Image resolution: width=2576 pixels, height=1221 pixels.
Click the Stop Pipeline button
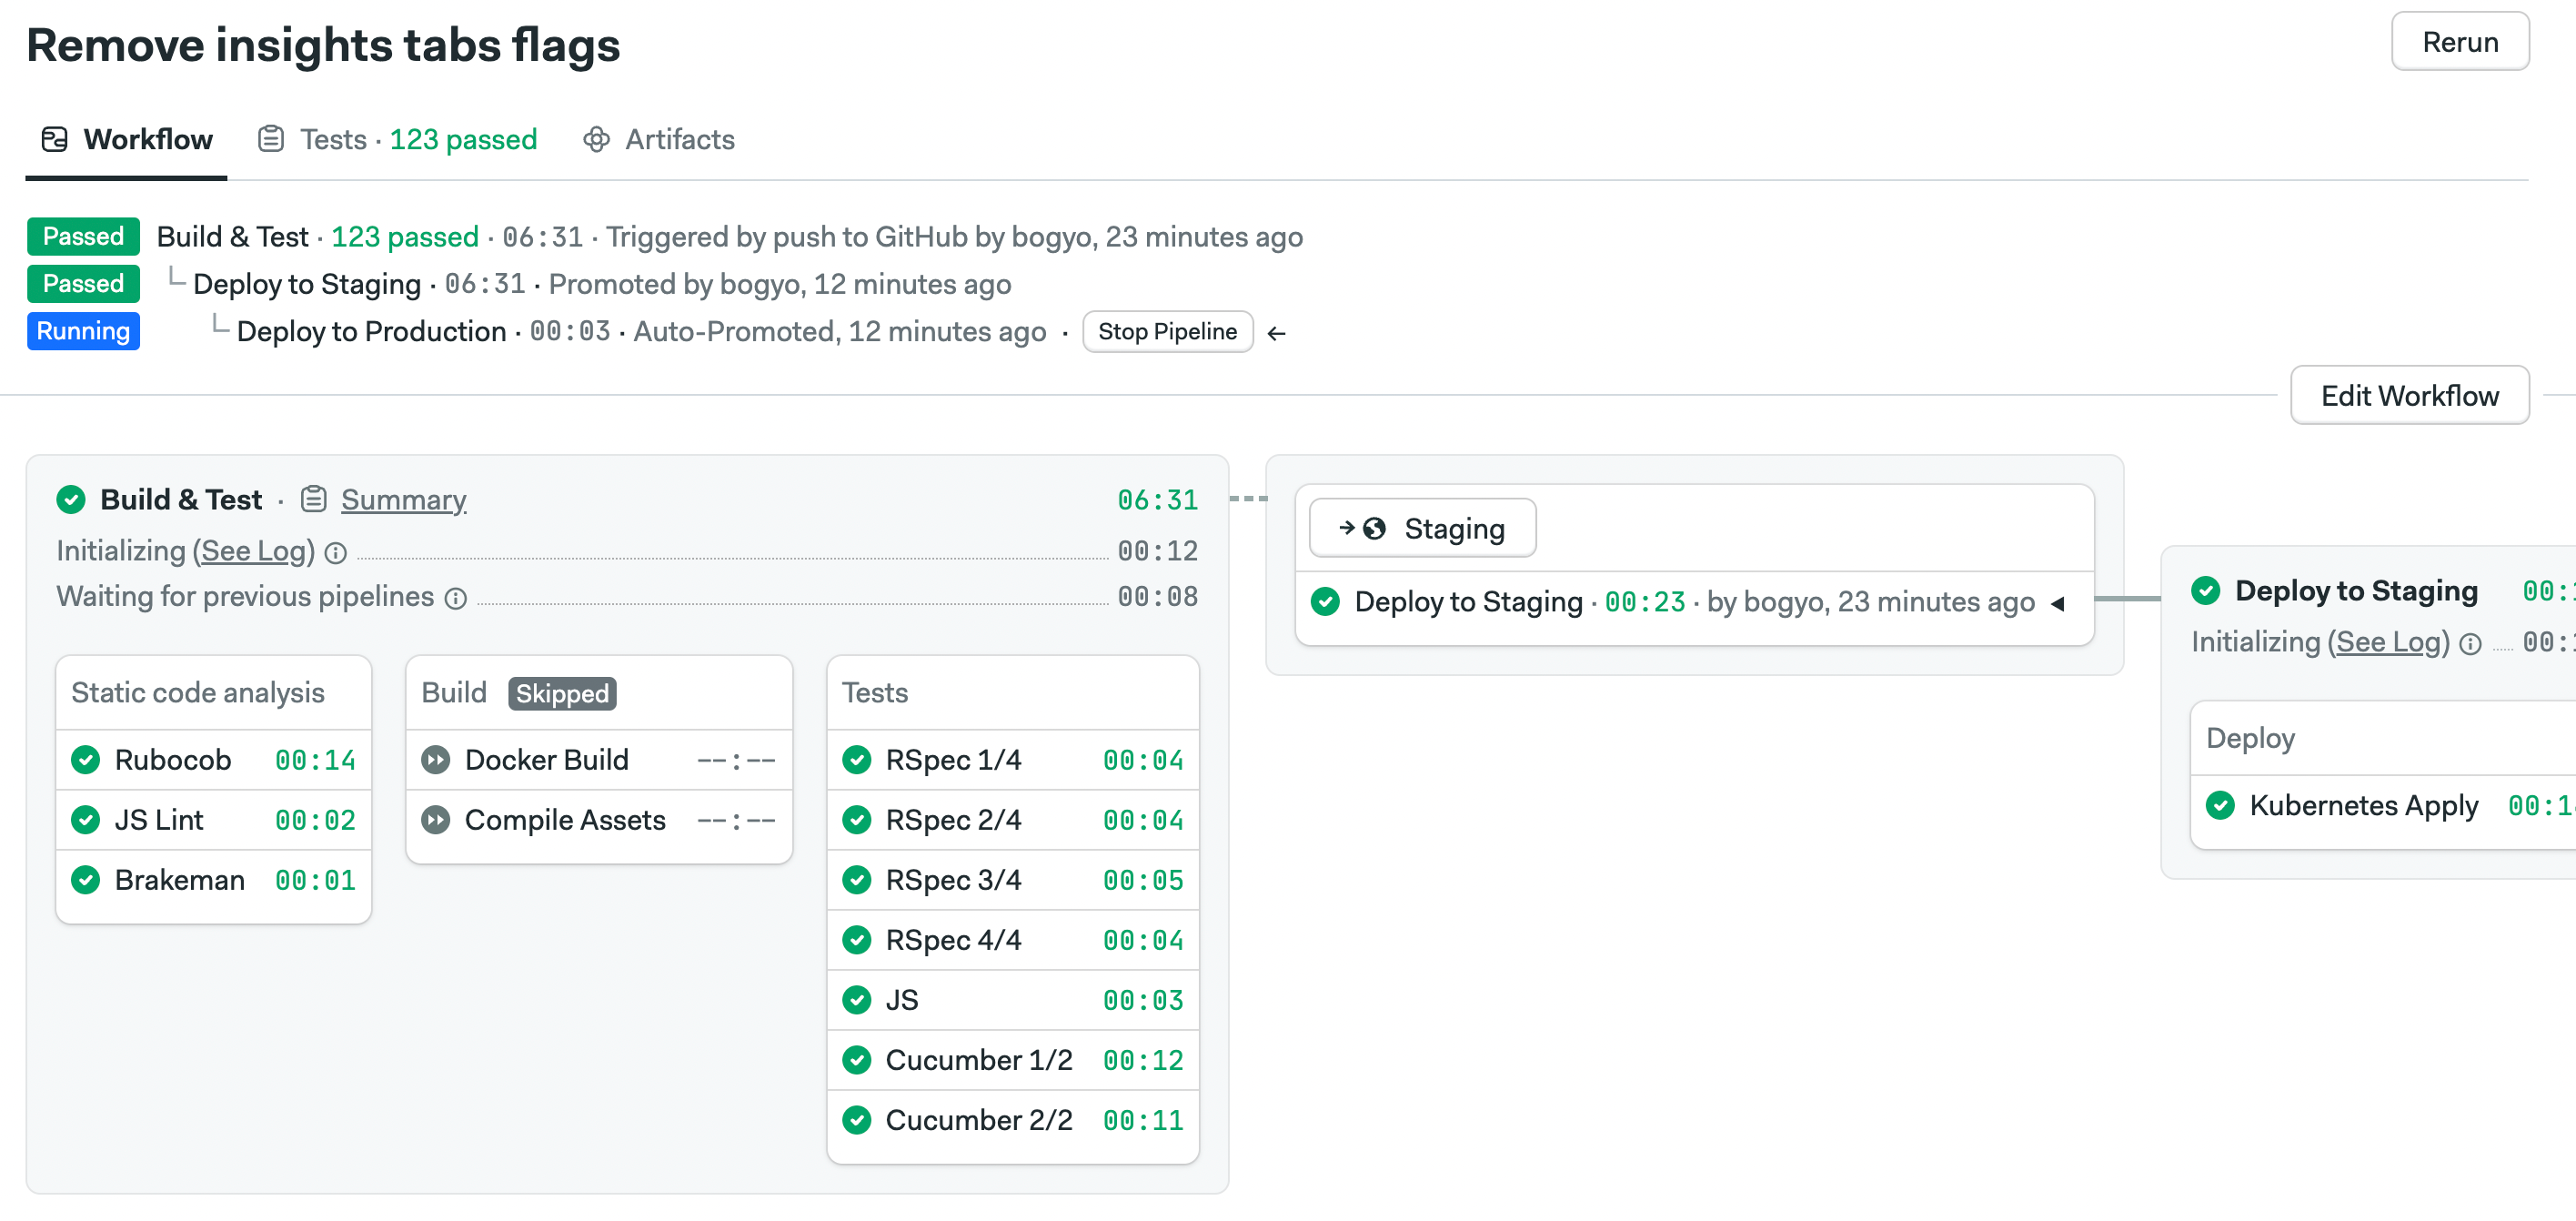point(1167,332)
